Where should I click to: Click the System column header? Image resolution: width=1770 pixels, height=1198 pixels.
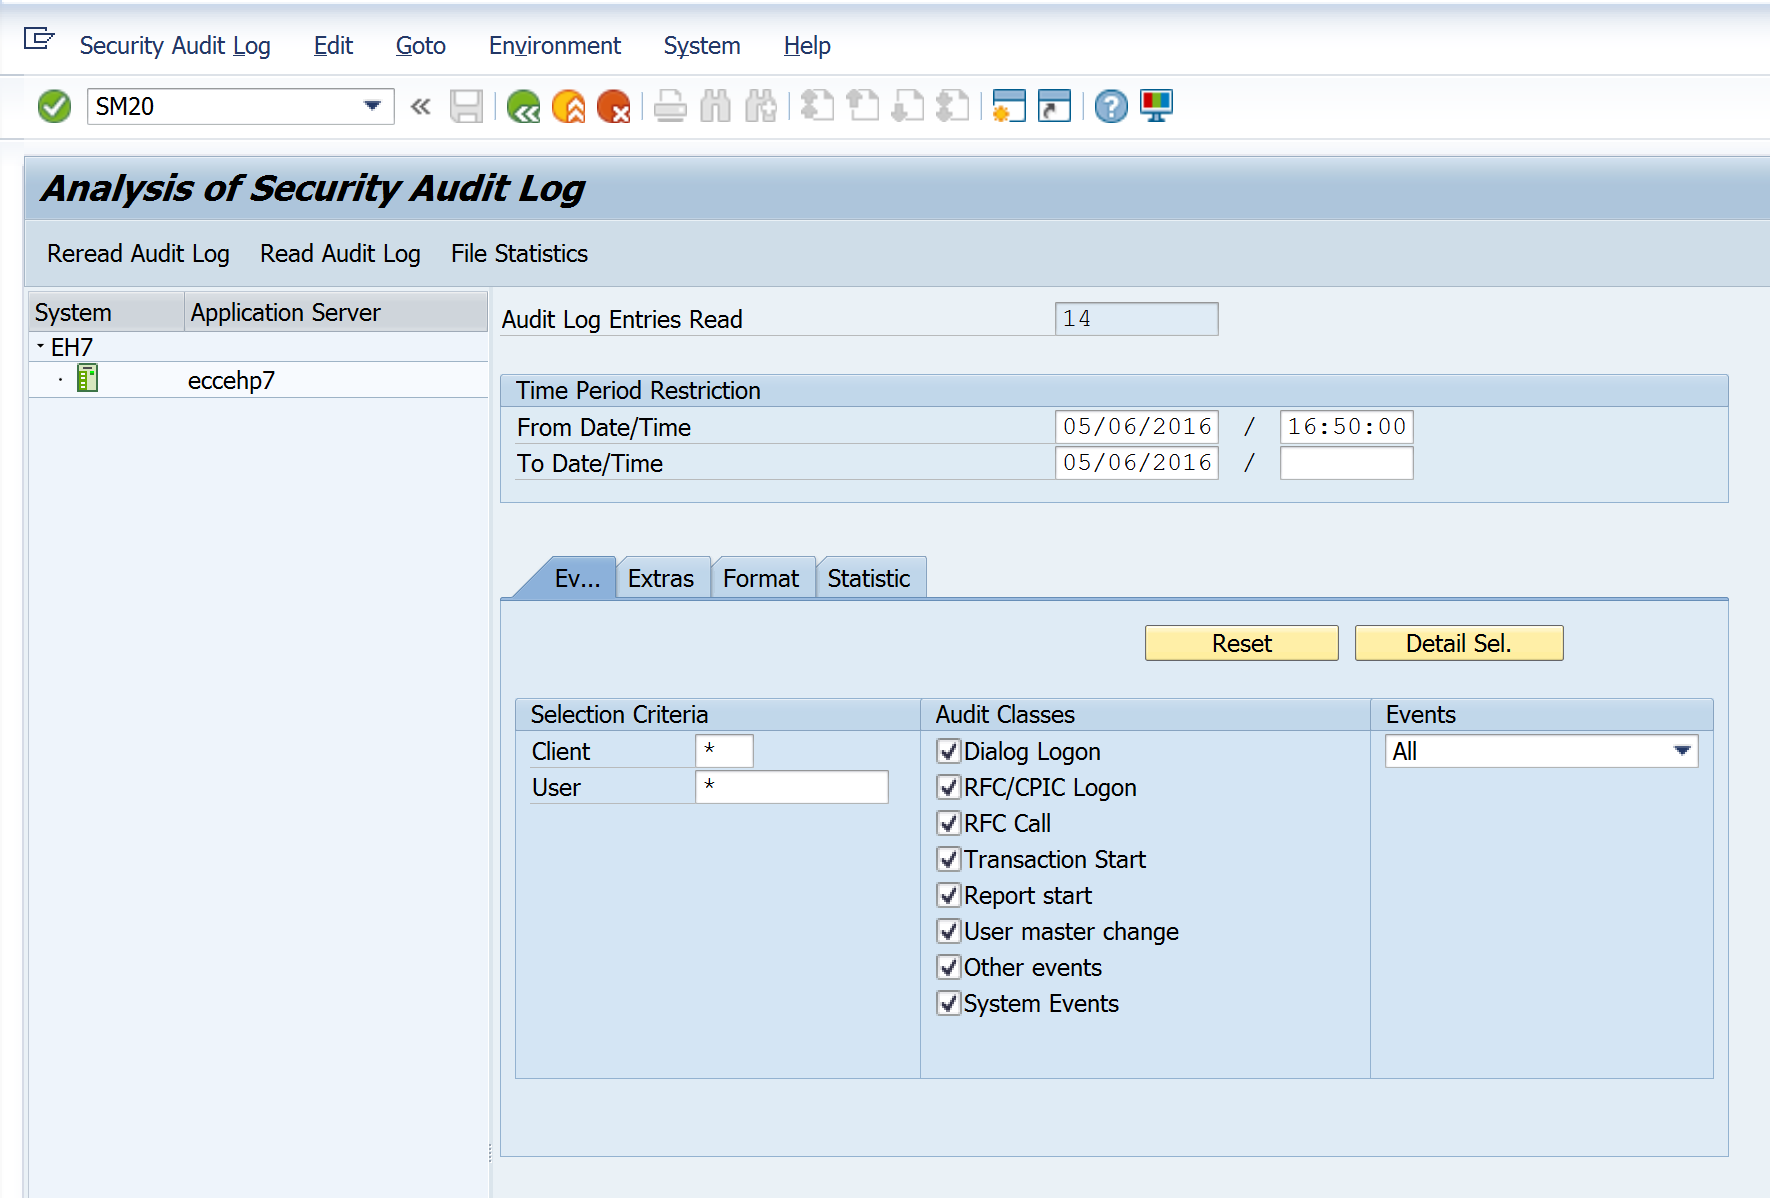point(107,312)
